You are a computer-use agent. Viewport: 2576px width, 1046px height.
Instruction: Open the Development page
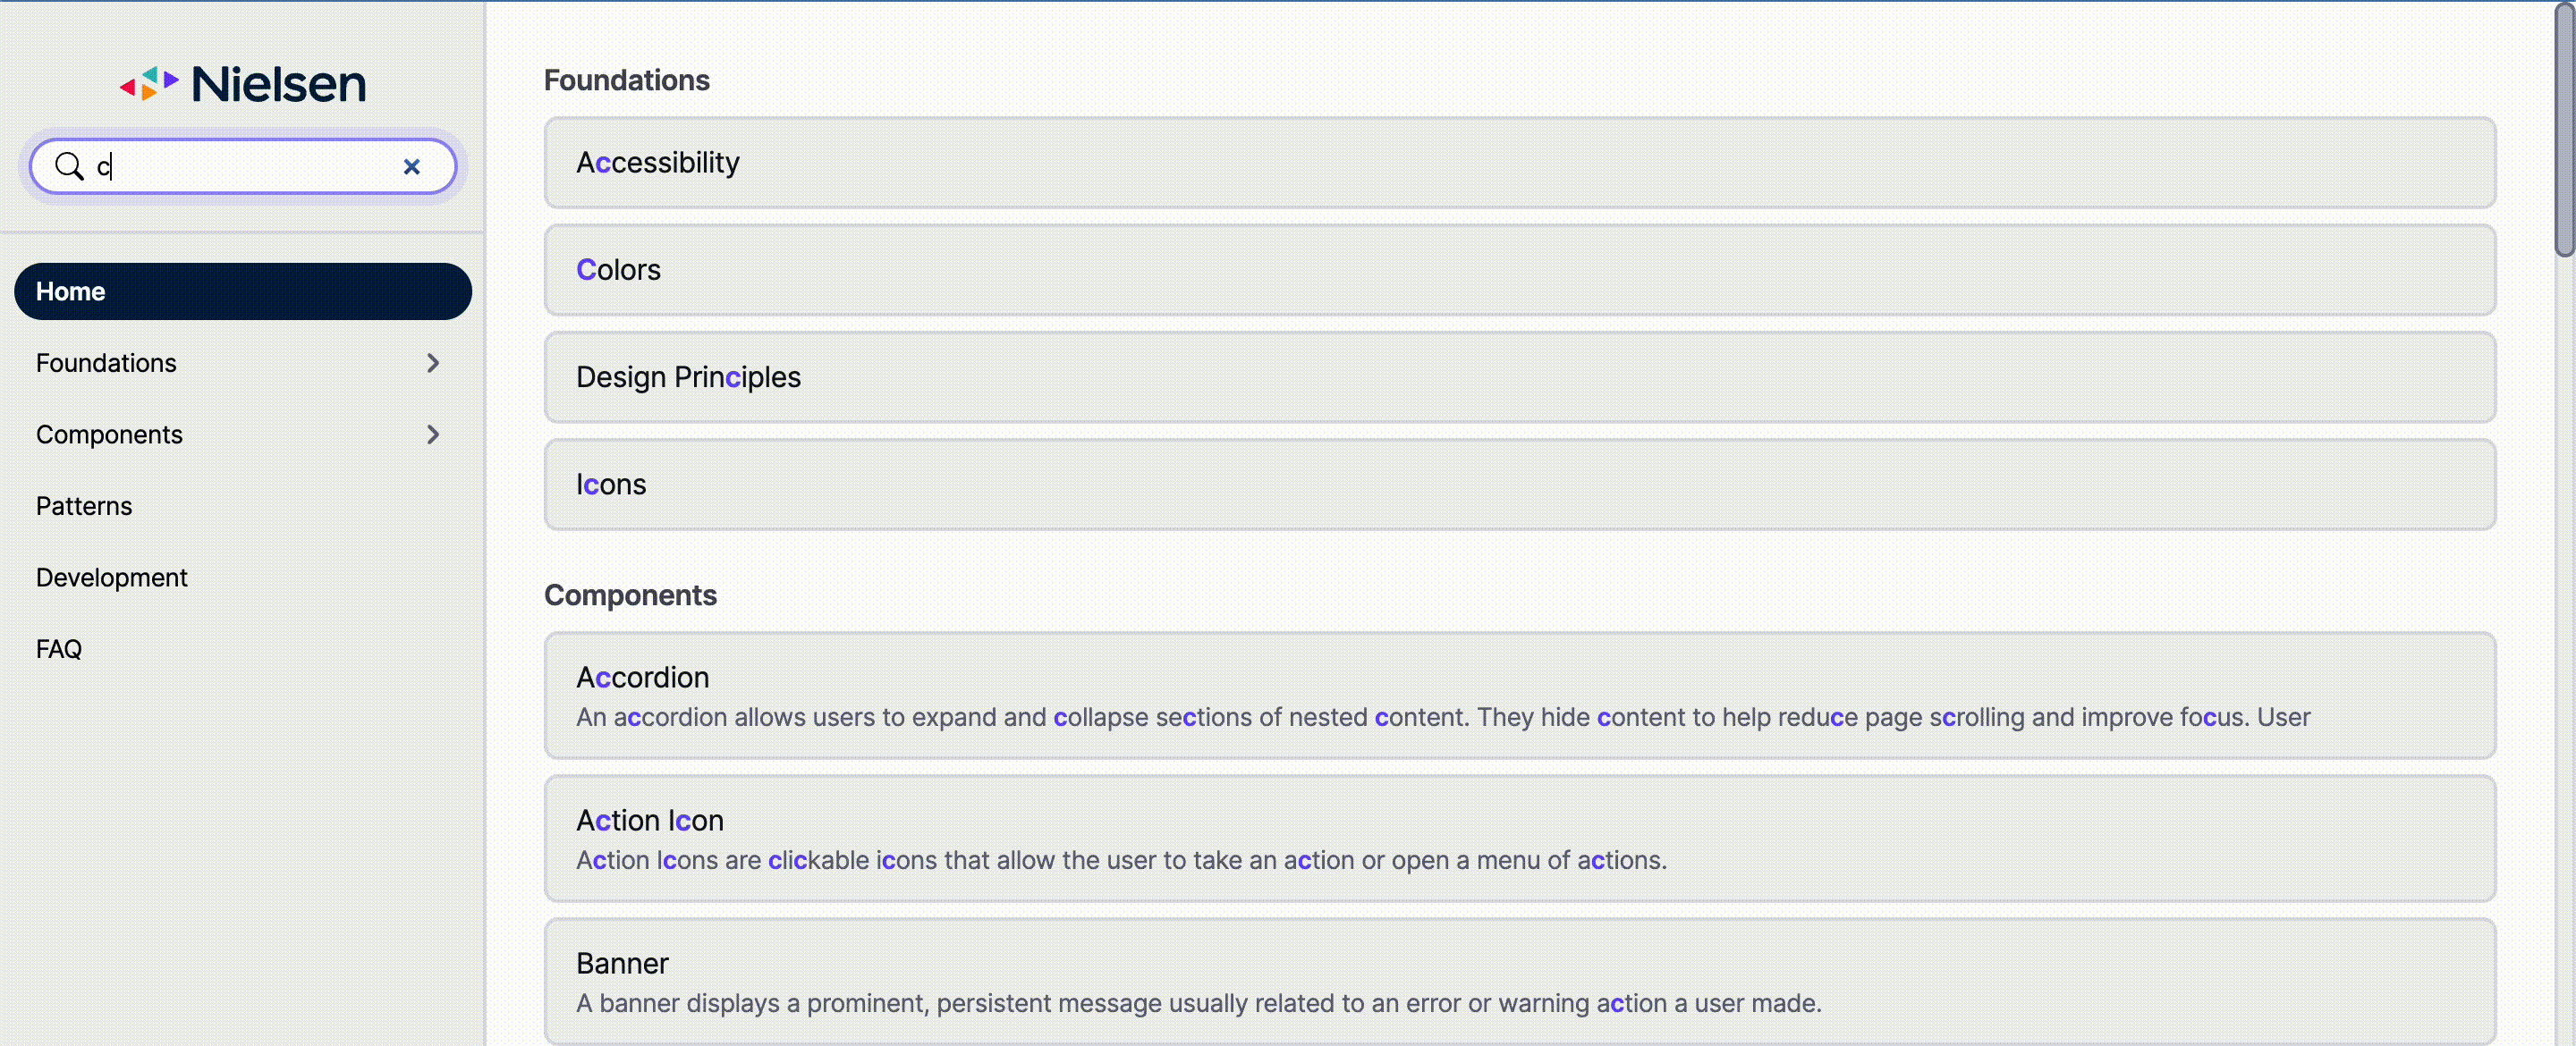[x=112, y=578]
